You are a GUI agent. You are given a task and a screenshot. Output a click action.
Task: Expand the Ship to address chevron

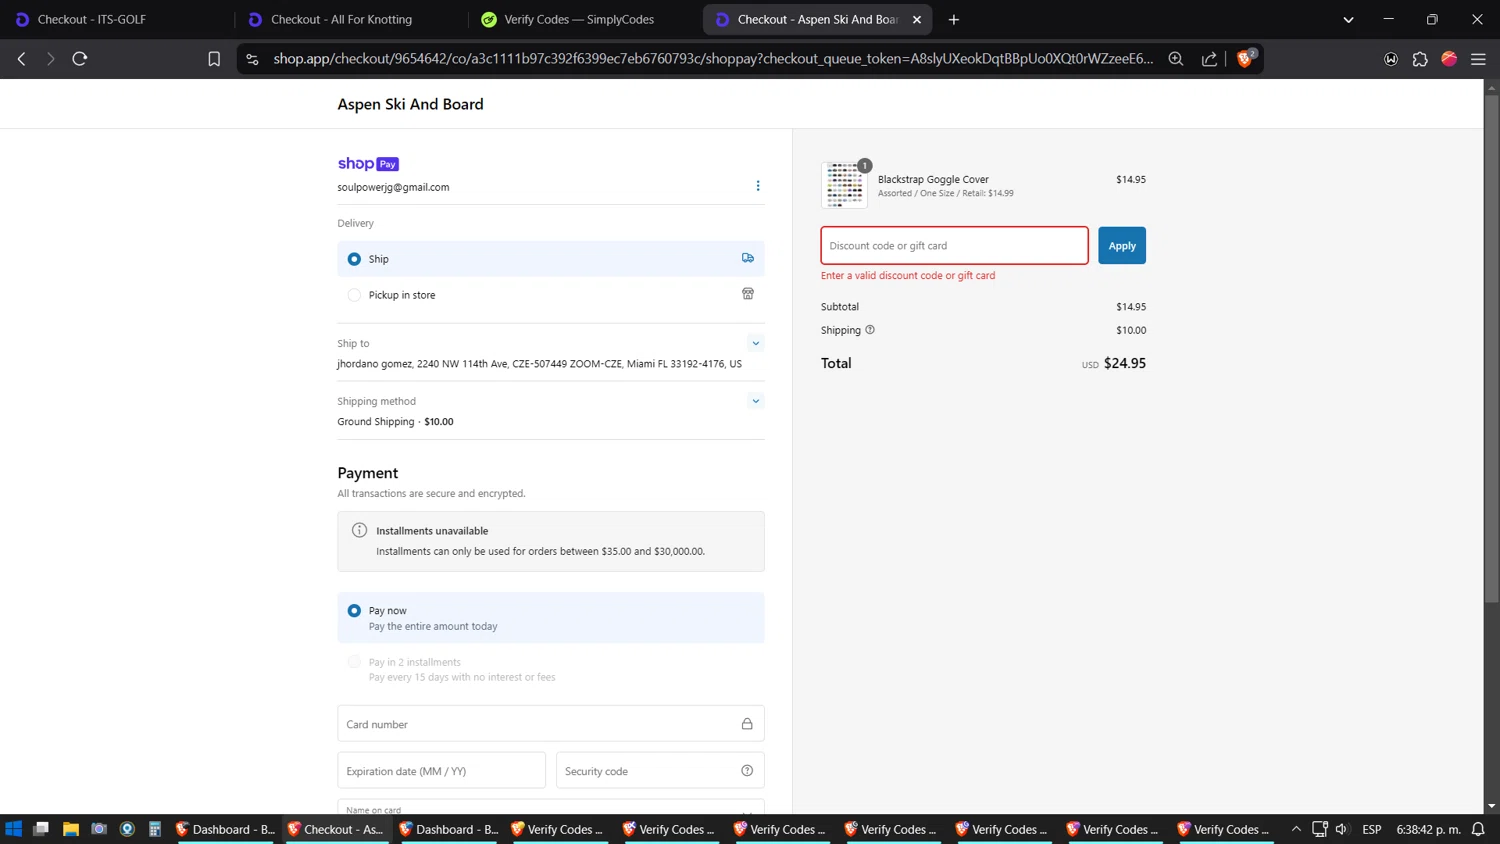(x=756, y=343)
